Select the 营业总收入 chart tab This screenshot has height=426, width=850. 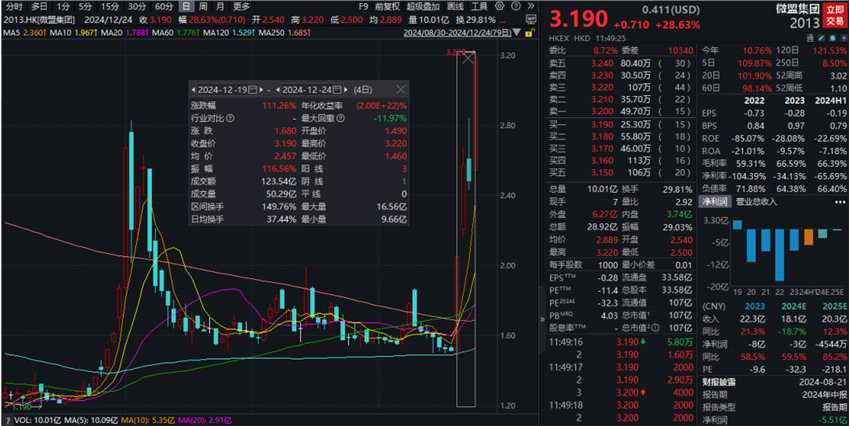tap(756, 202)
